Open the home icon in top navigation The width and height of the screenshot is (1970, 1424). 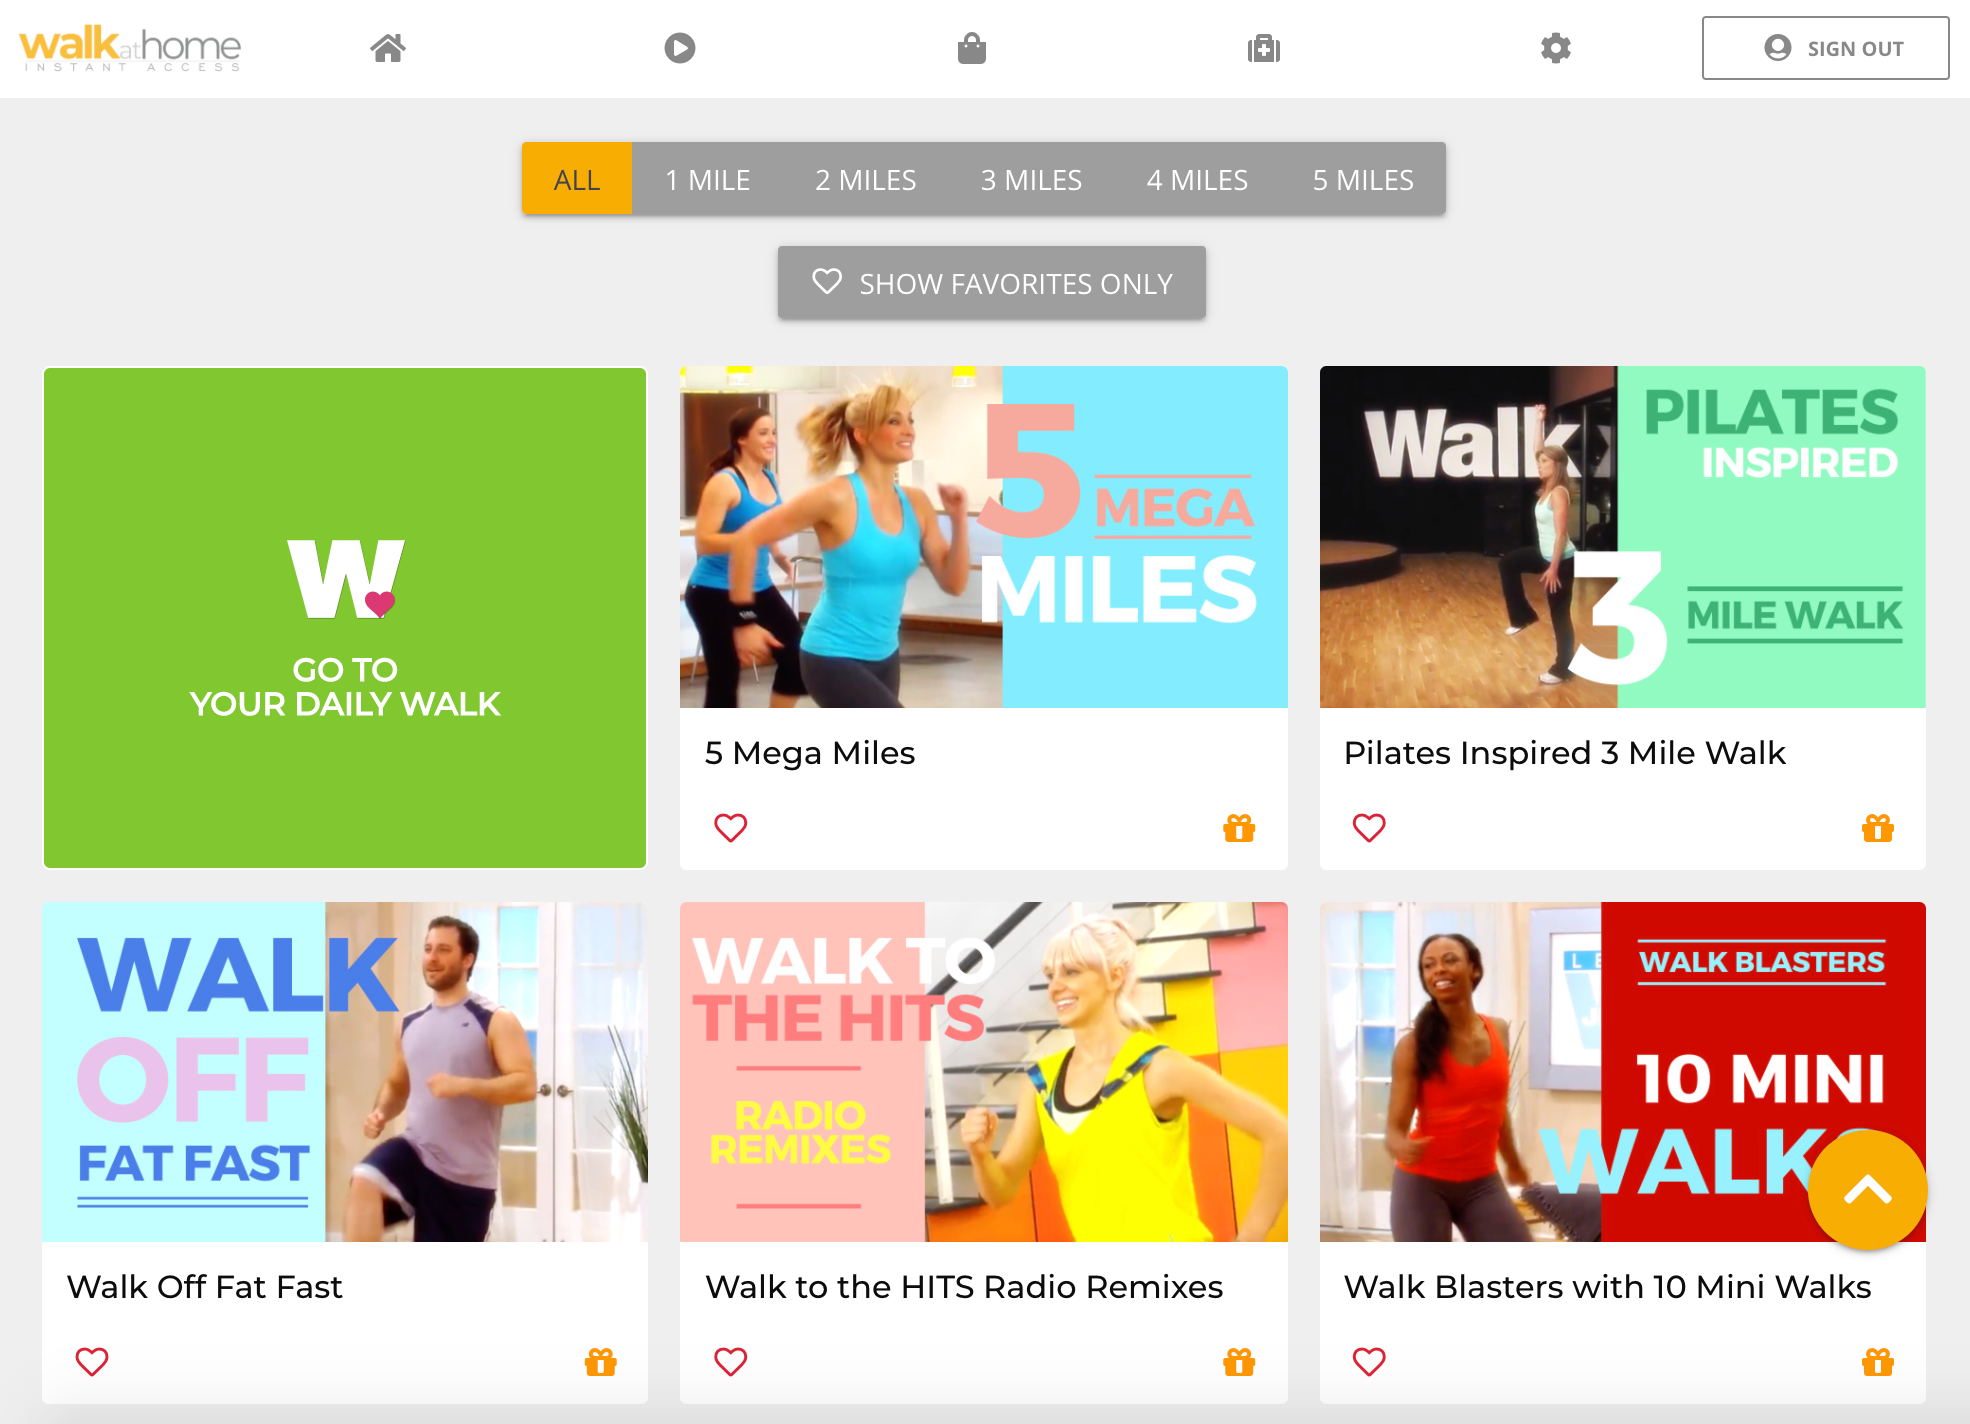[x=388, y=48]
